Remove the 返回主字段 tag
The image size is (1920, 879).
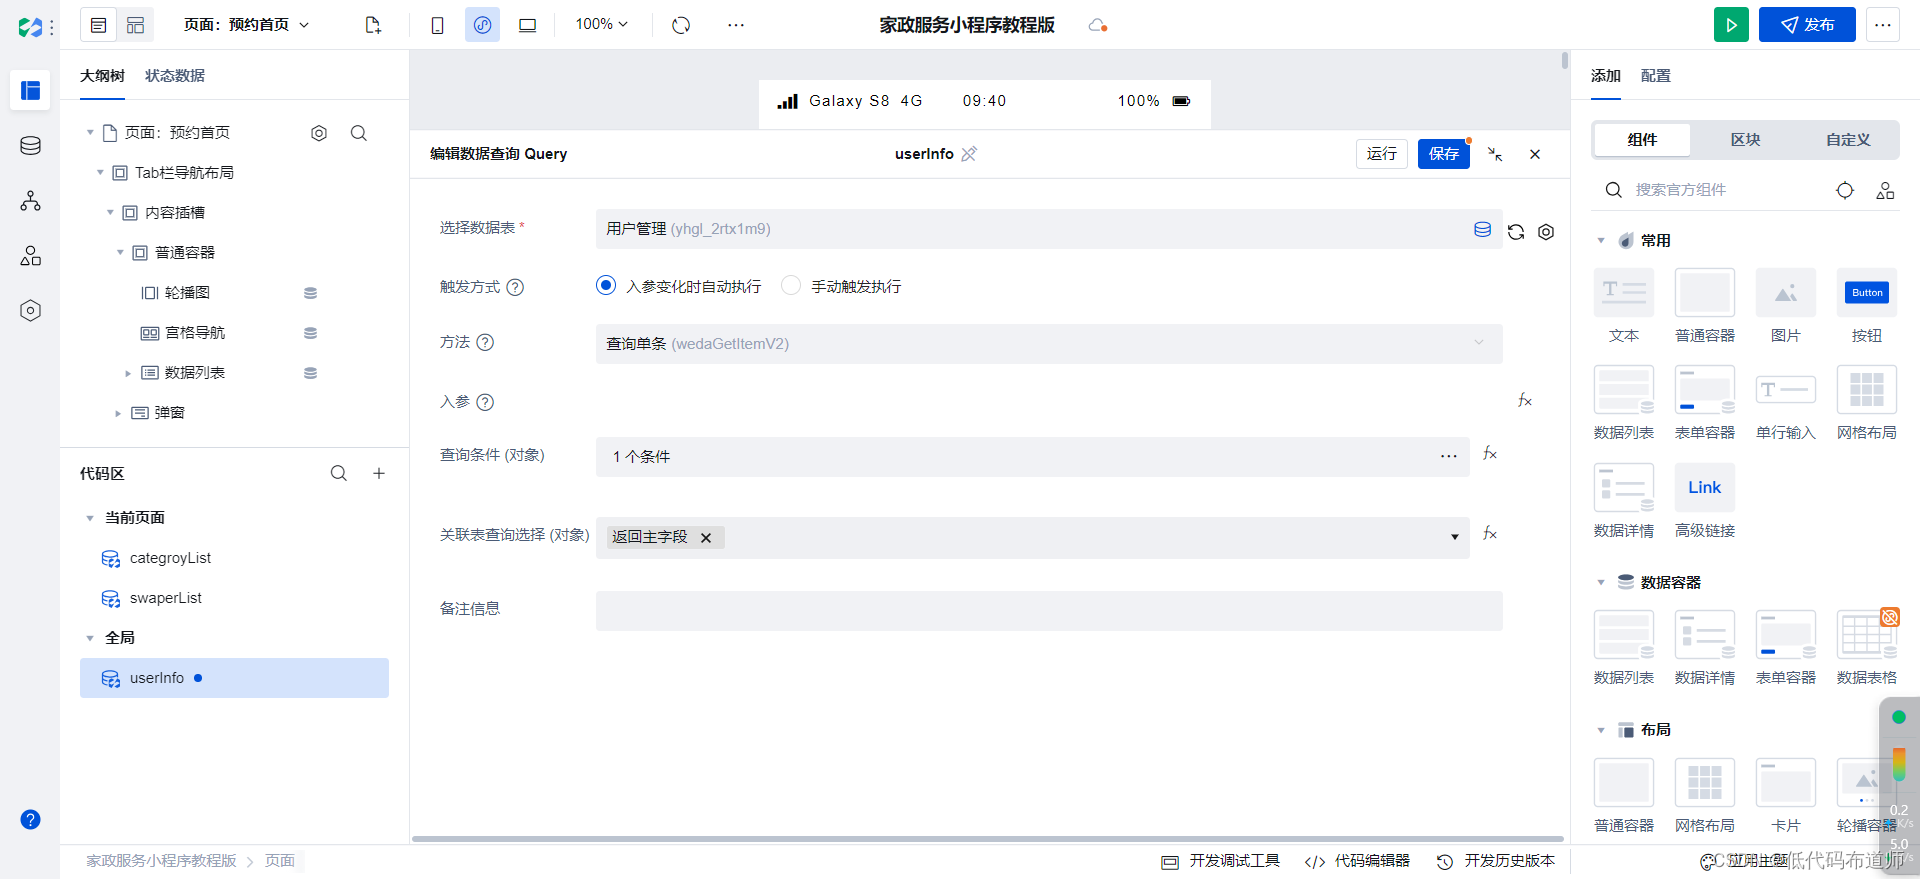(x=706, y=538)
